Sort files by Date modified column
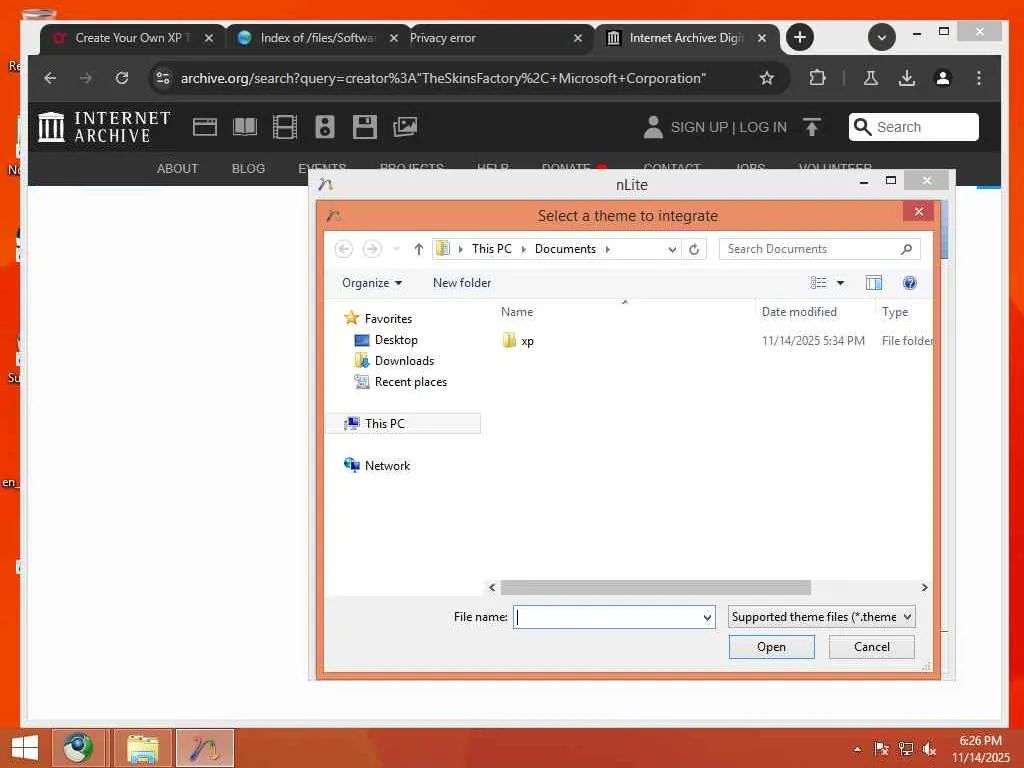The width and height of the screenshot is (1024, 768). click(x=799, y=312)
